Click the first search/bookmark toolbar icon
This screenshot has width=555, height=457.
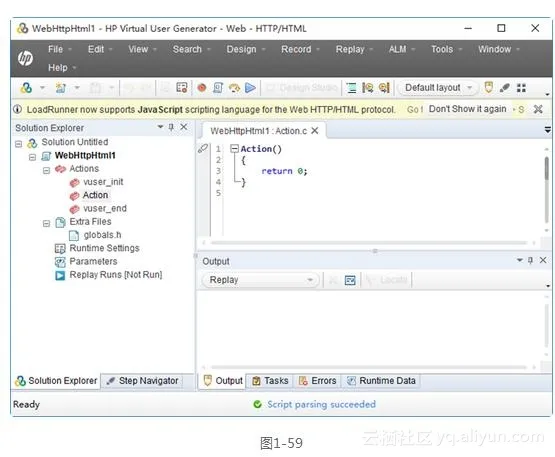[367, 87]
